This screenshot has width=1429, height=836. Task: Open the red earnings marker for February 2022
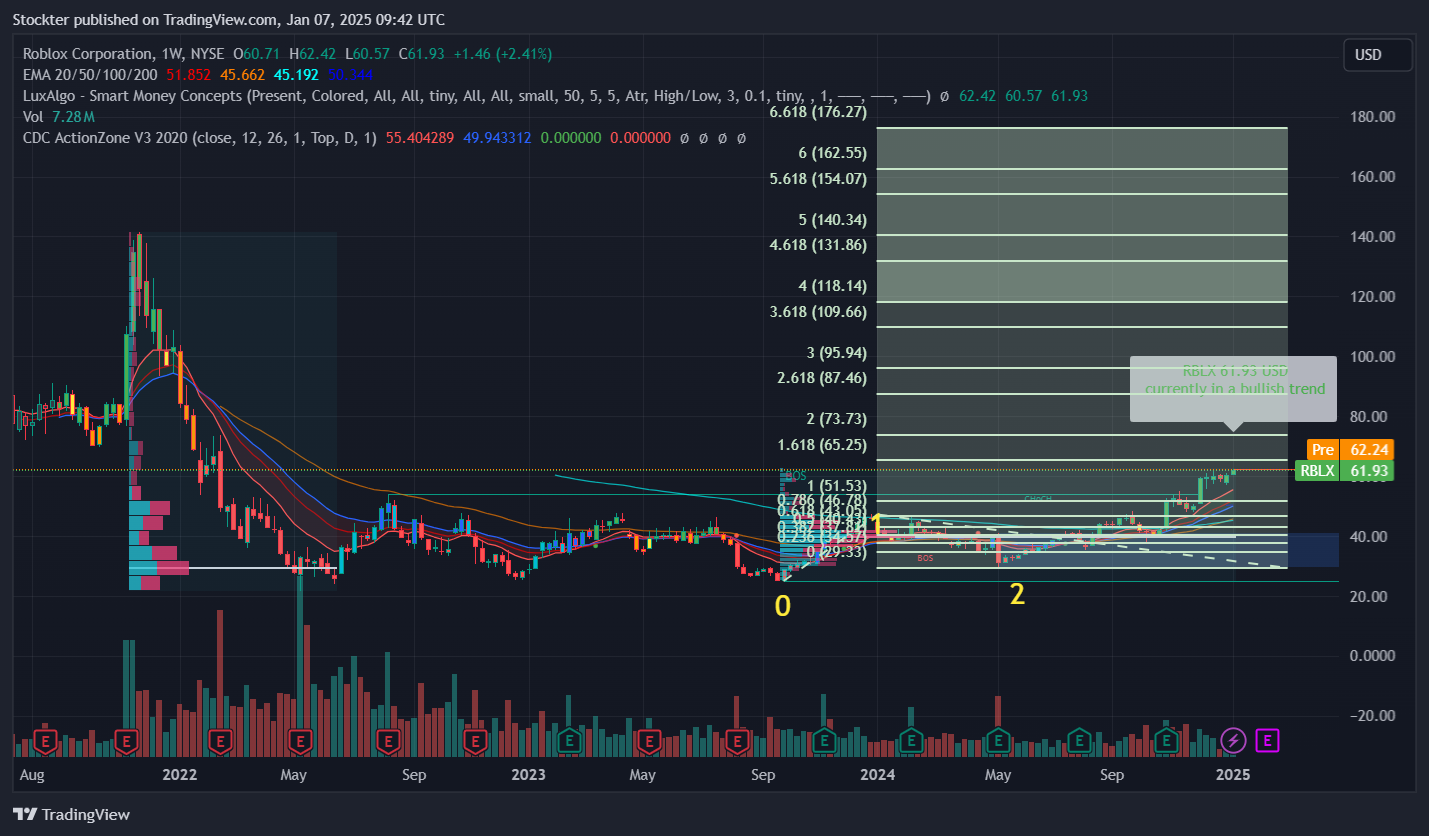[x=221, y=741]
